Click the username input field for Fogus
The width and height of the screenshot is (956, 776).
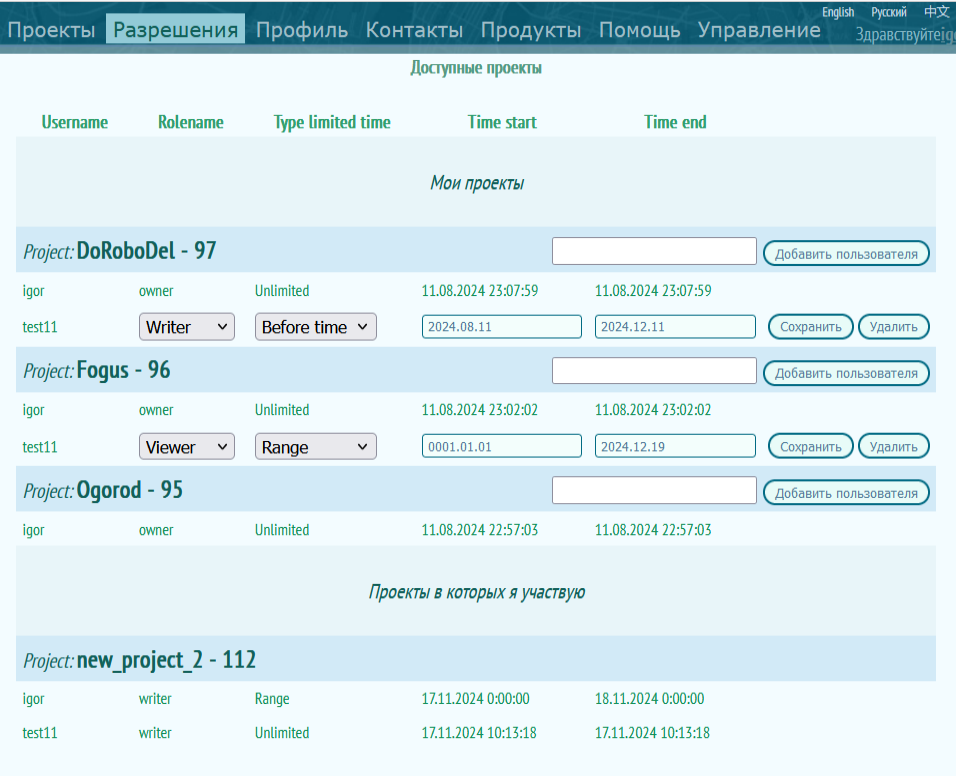point(654,371)
